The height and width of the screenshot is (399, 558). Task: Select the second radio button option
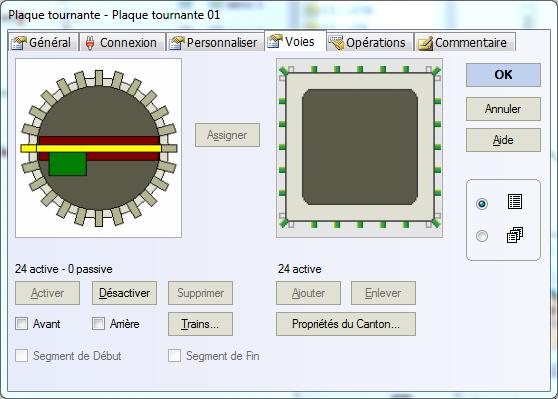pos(482,236)
